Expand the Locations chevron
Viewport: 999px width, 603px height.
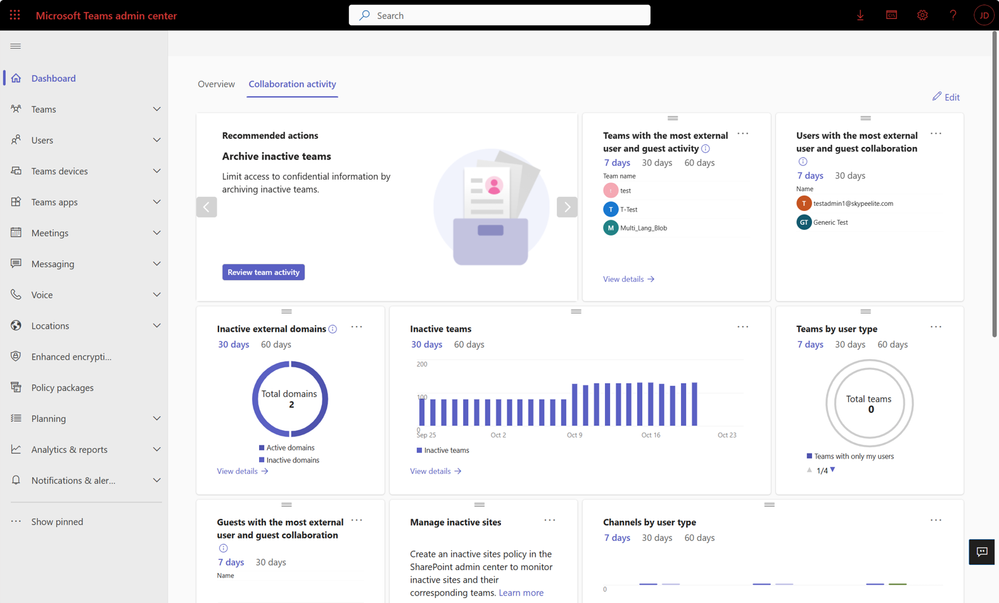[157, 325]
